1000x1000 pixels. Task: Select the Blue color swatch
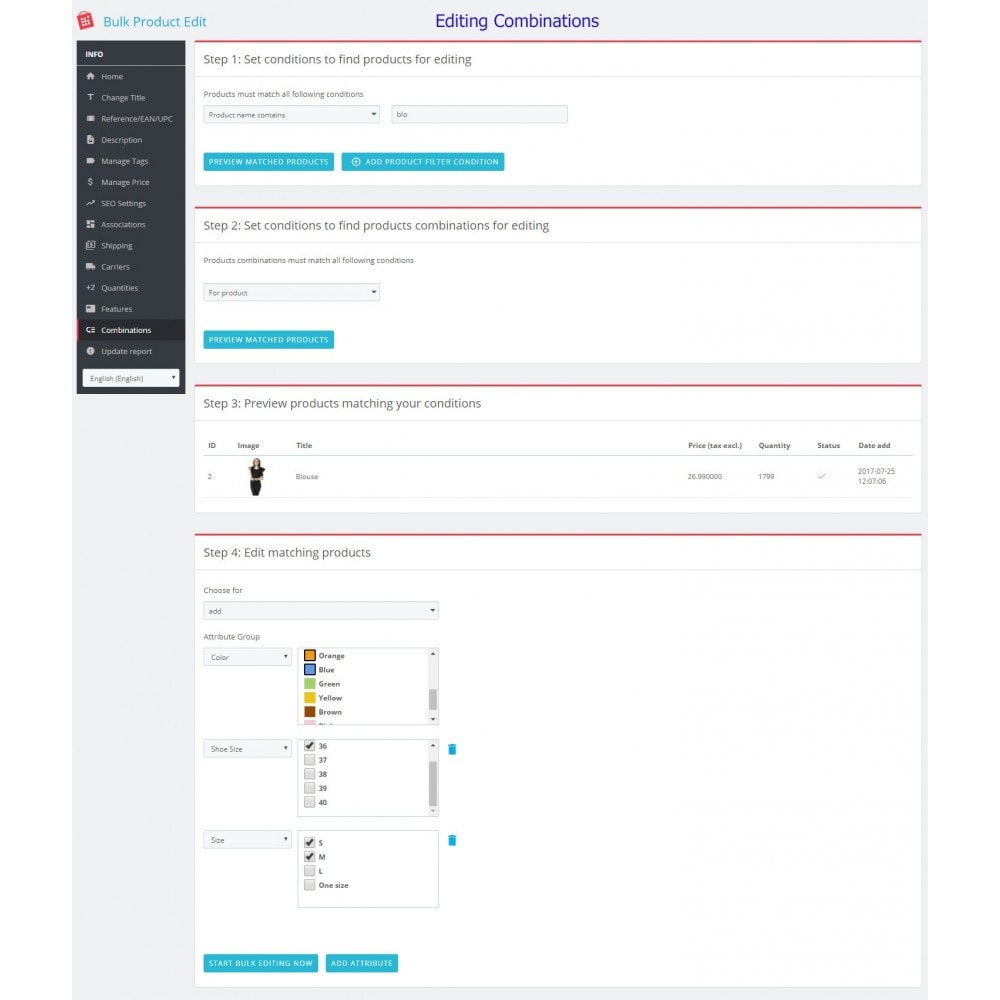[x=310, y=670]
